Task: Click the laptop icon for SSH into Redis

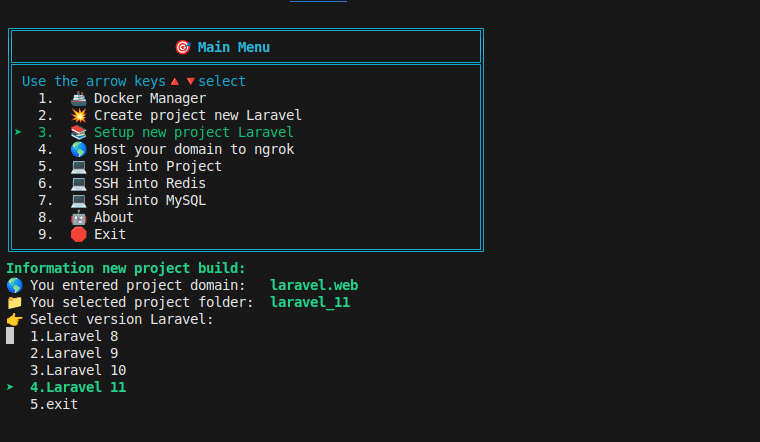Action: tap(79, 183)
